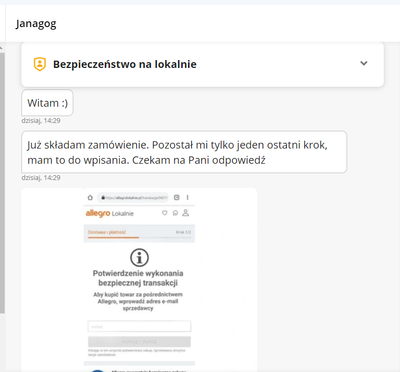
Task: Click address bar in embedded phone screenshot
Action: pos(133,197)
